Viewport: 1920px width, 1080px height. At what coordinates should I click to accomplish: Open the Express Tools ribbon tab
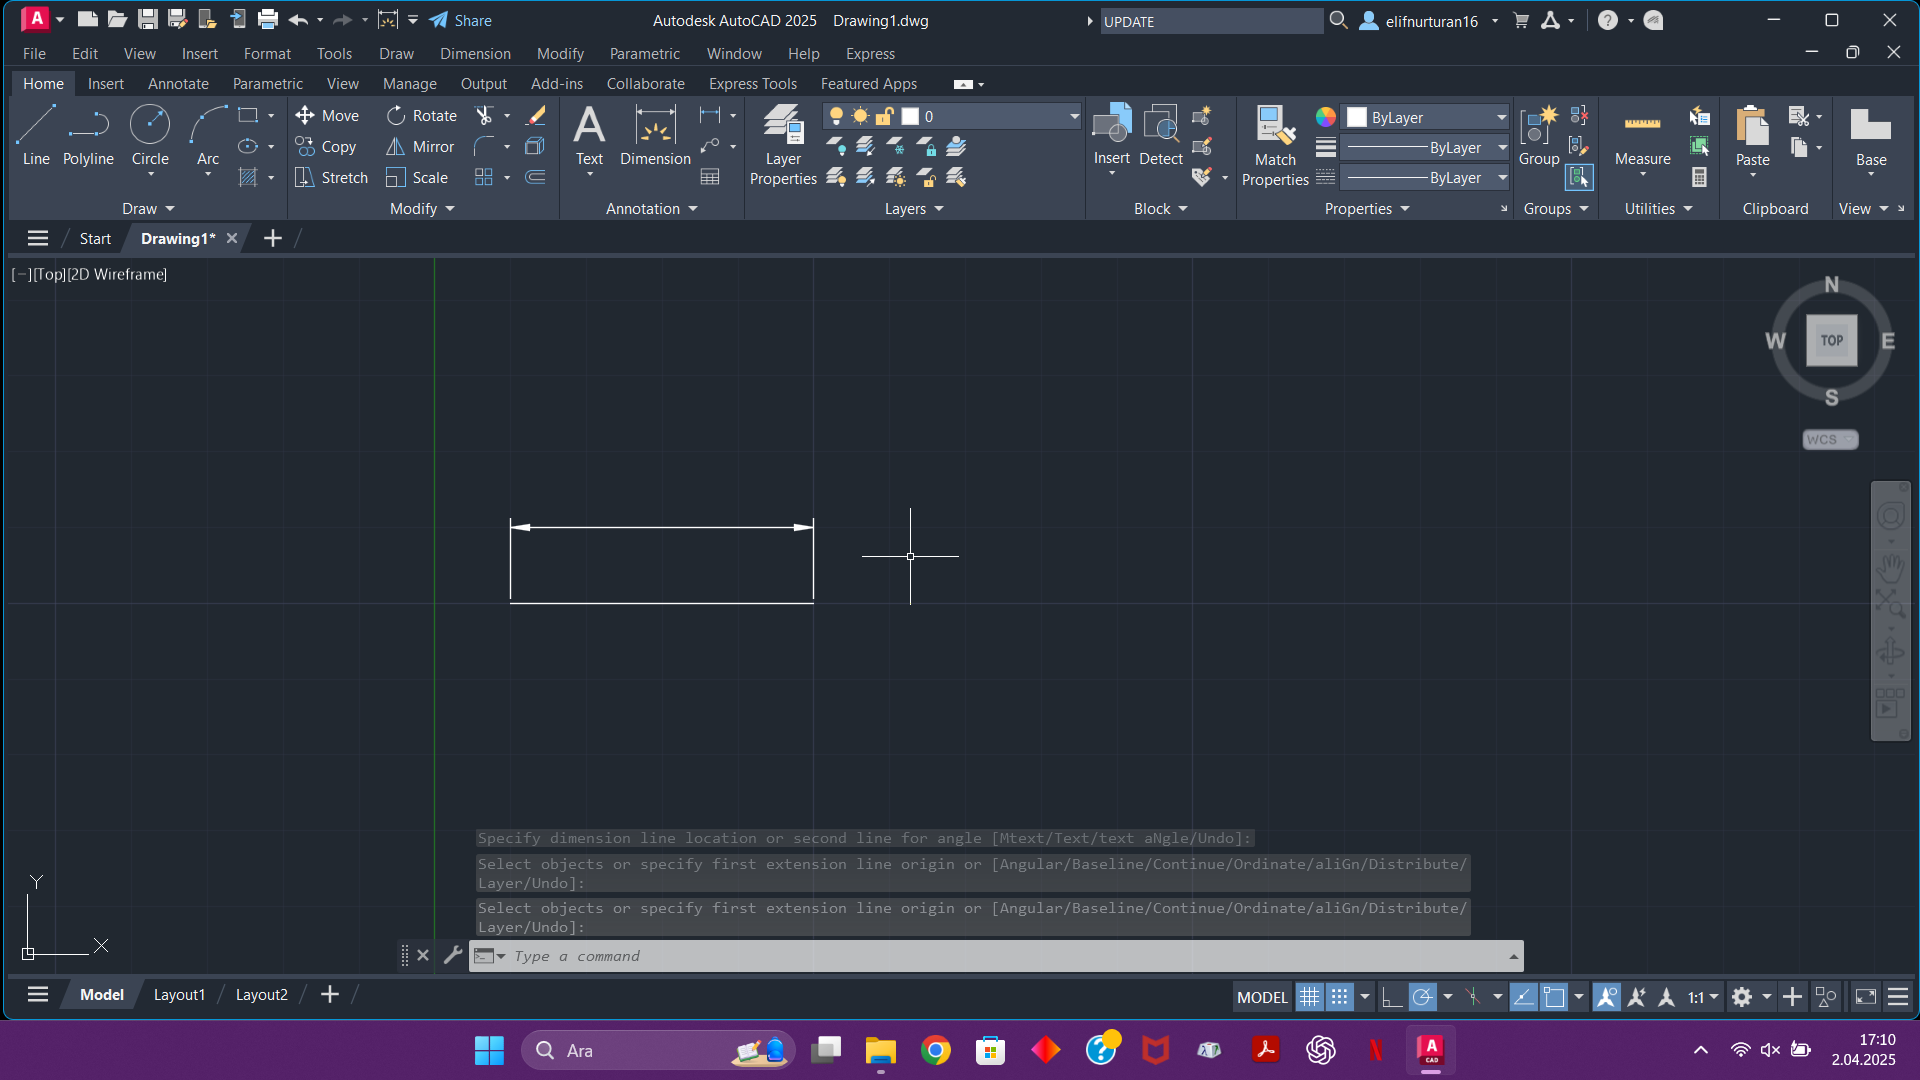click(753, 84)
